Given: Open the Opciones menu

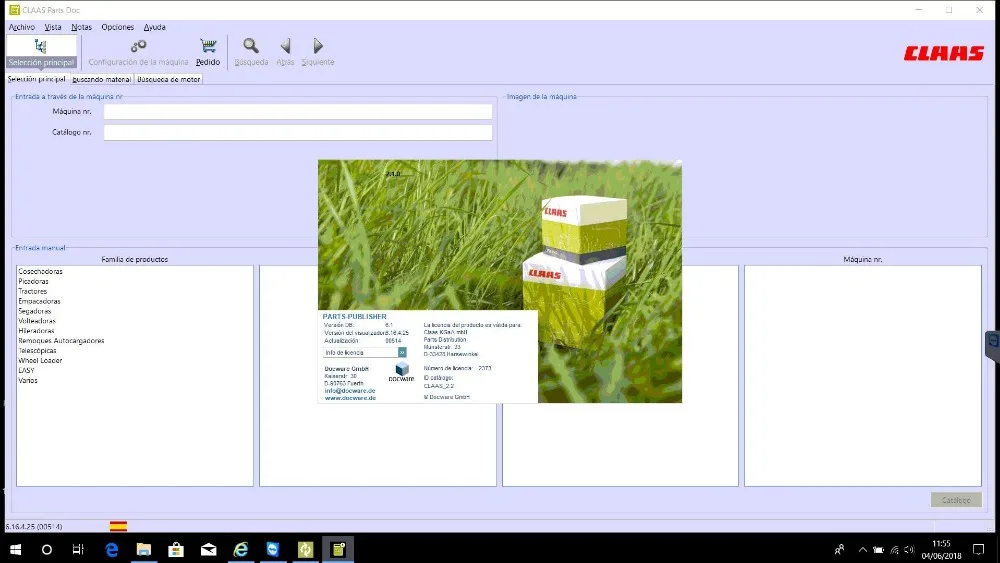Looking at the screenshot, I should [117, 27].
